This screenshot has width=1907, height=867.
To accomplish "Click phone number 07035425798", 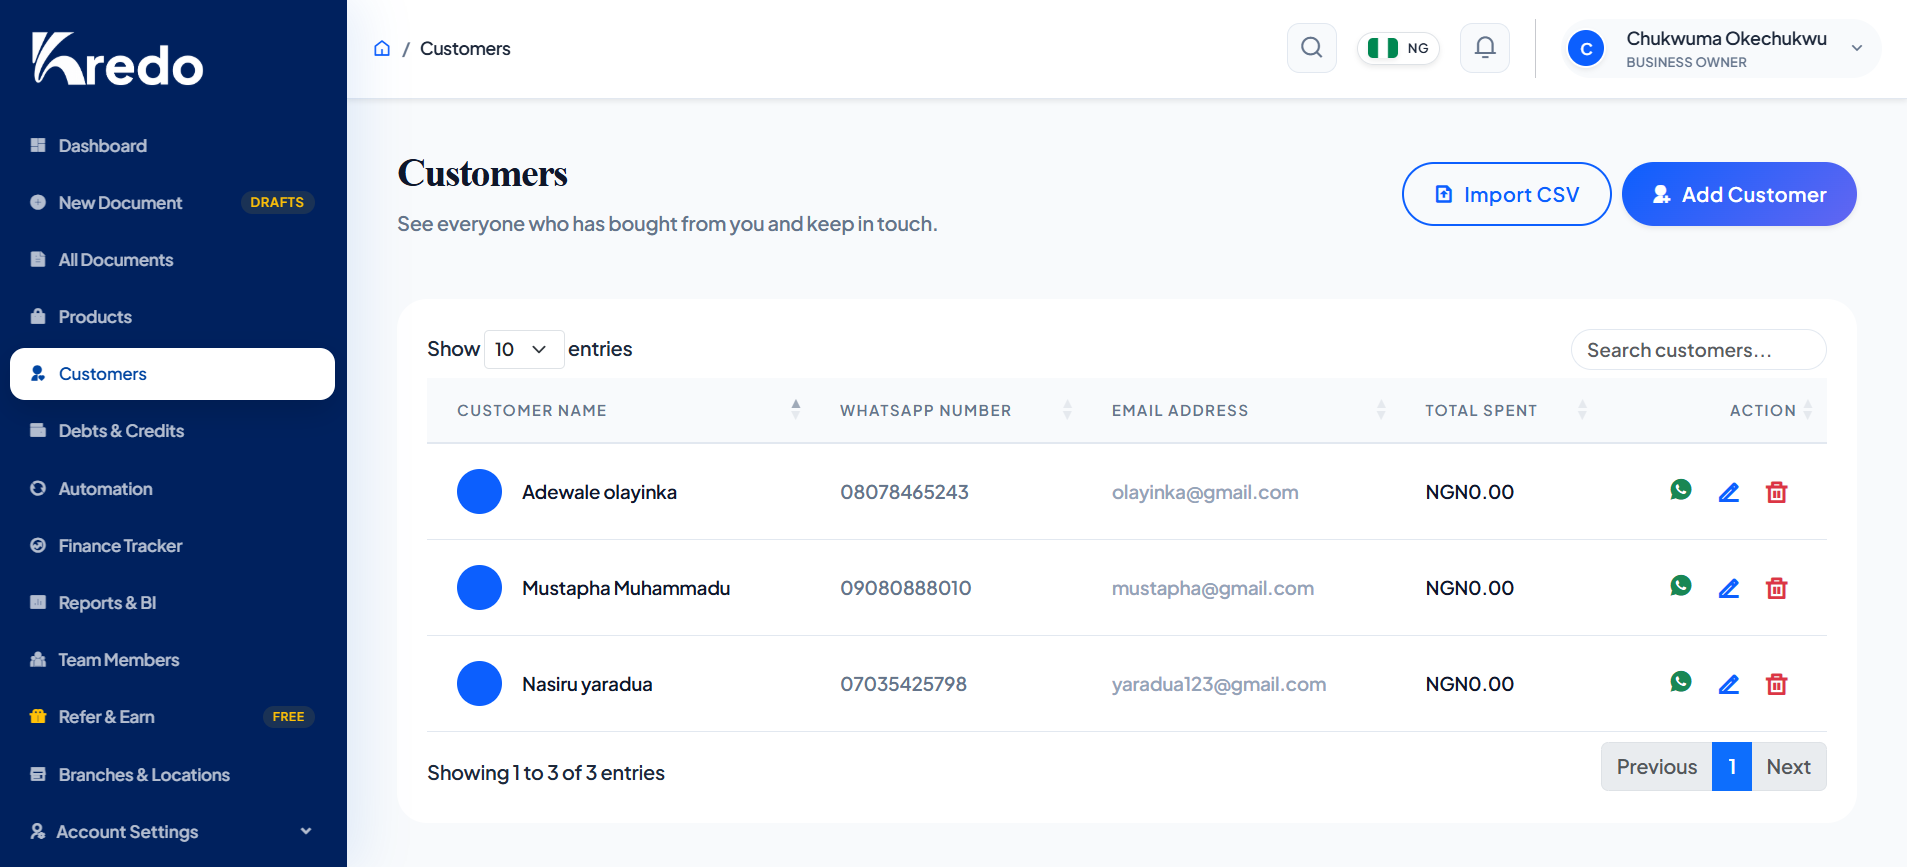I will [x=903, y=684].
